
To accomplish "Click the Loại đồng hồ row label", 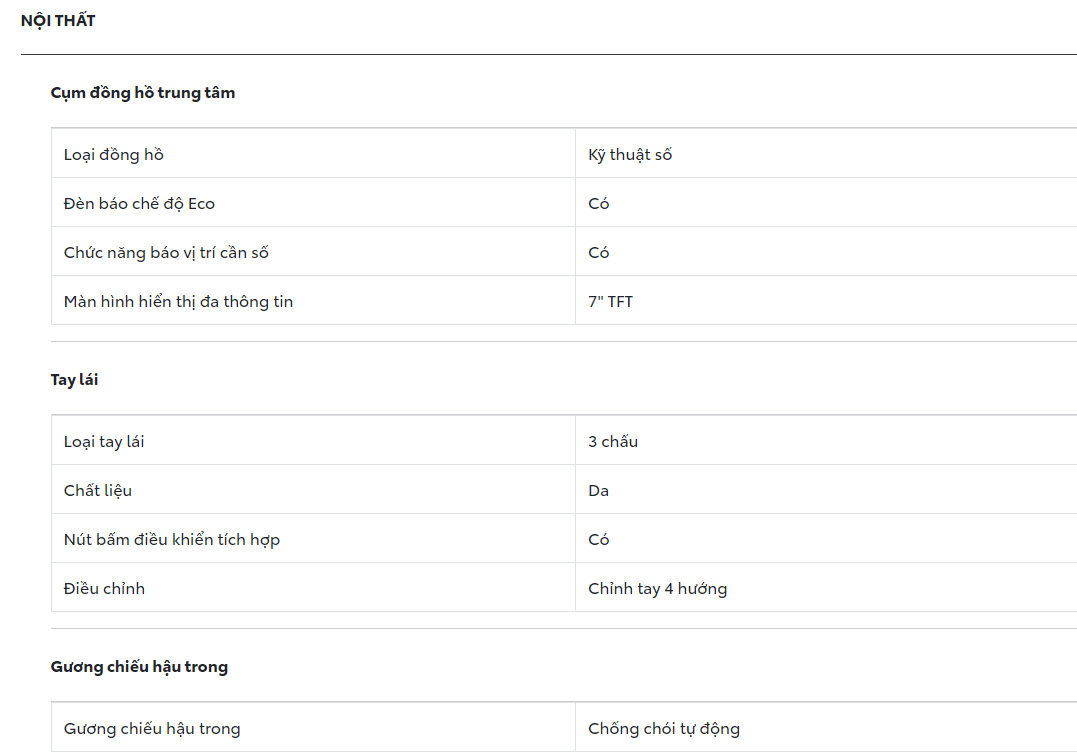I will 114,155.
